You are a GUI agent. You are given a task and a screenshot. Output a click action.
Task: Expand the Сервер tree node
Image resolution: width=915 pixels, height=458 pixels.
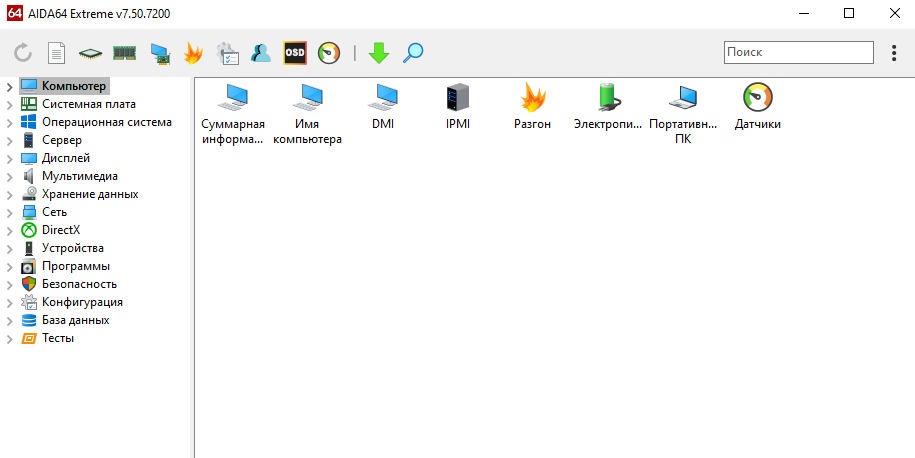9,141
